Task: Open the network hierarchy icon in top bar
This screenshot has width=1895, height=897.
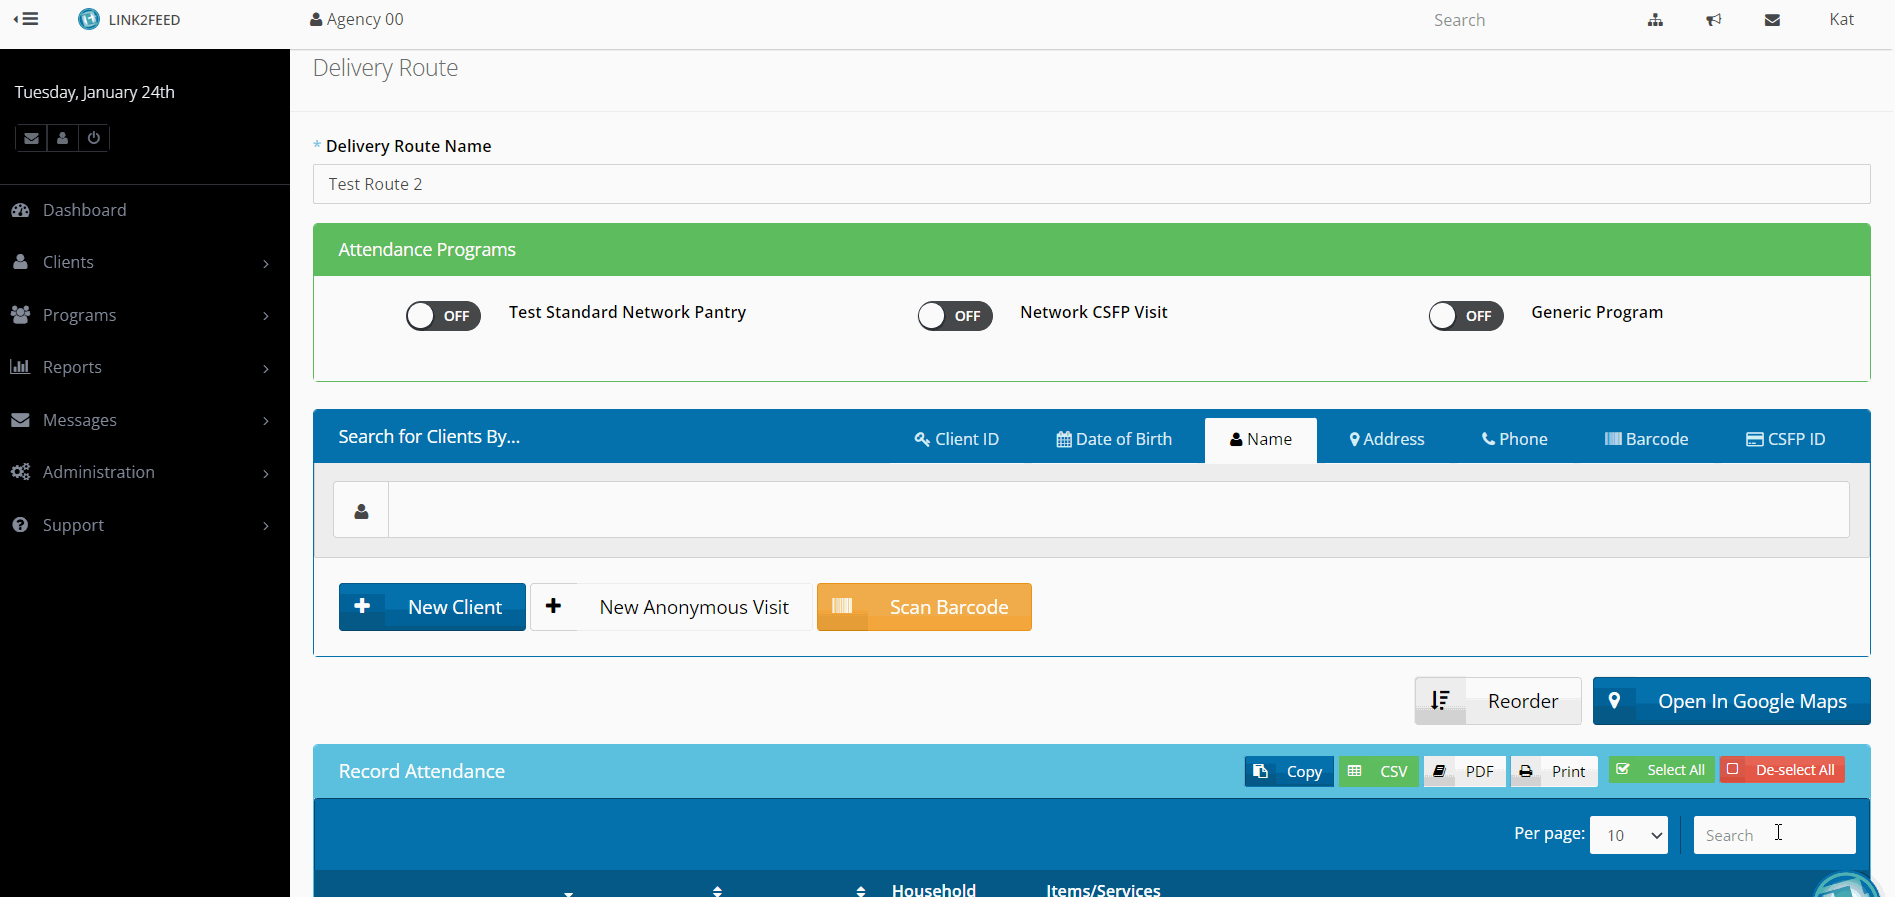Action: (1655, 20)
